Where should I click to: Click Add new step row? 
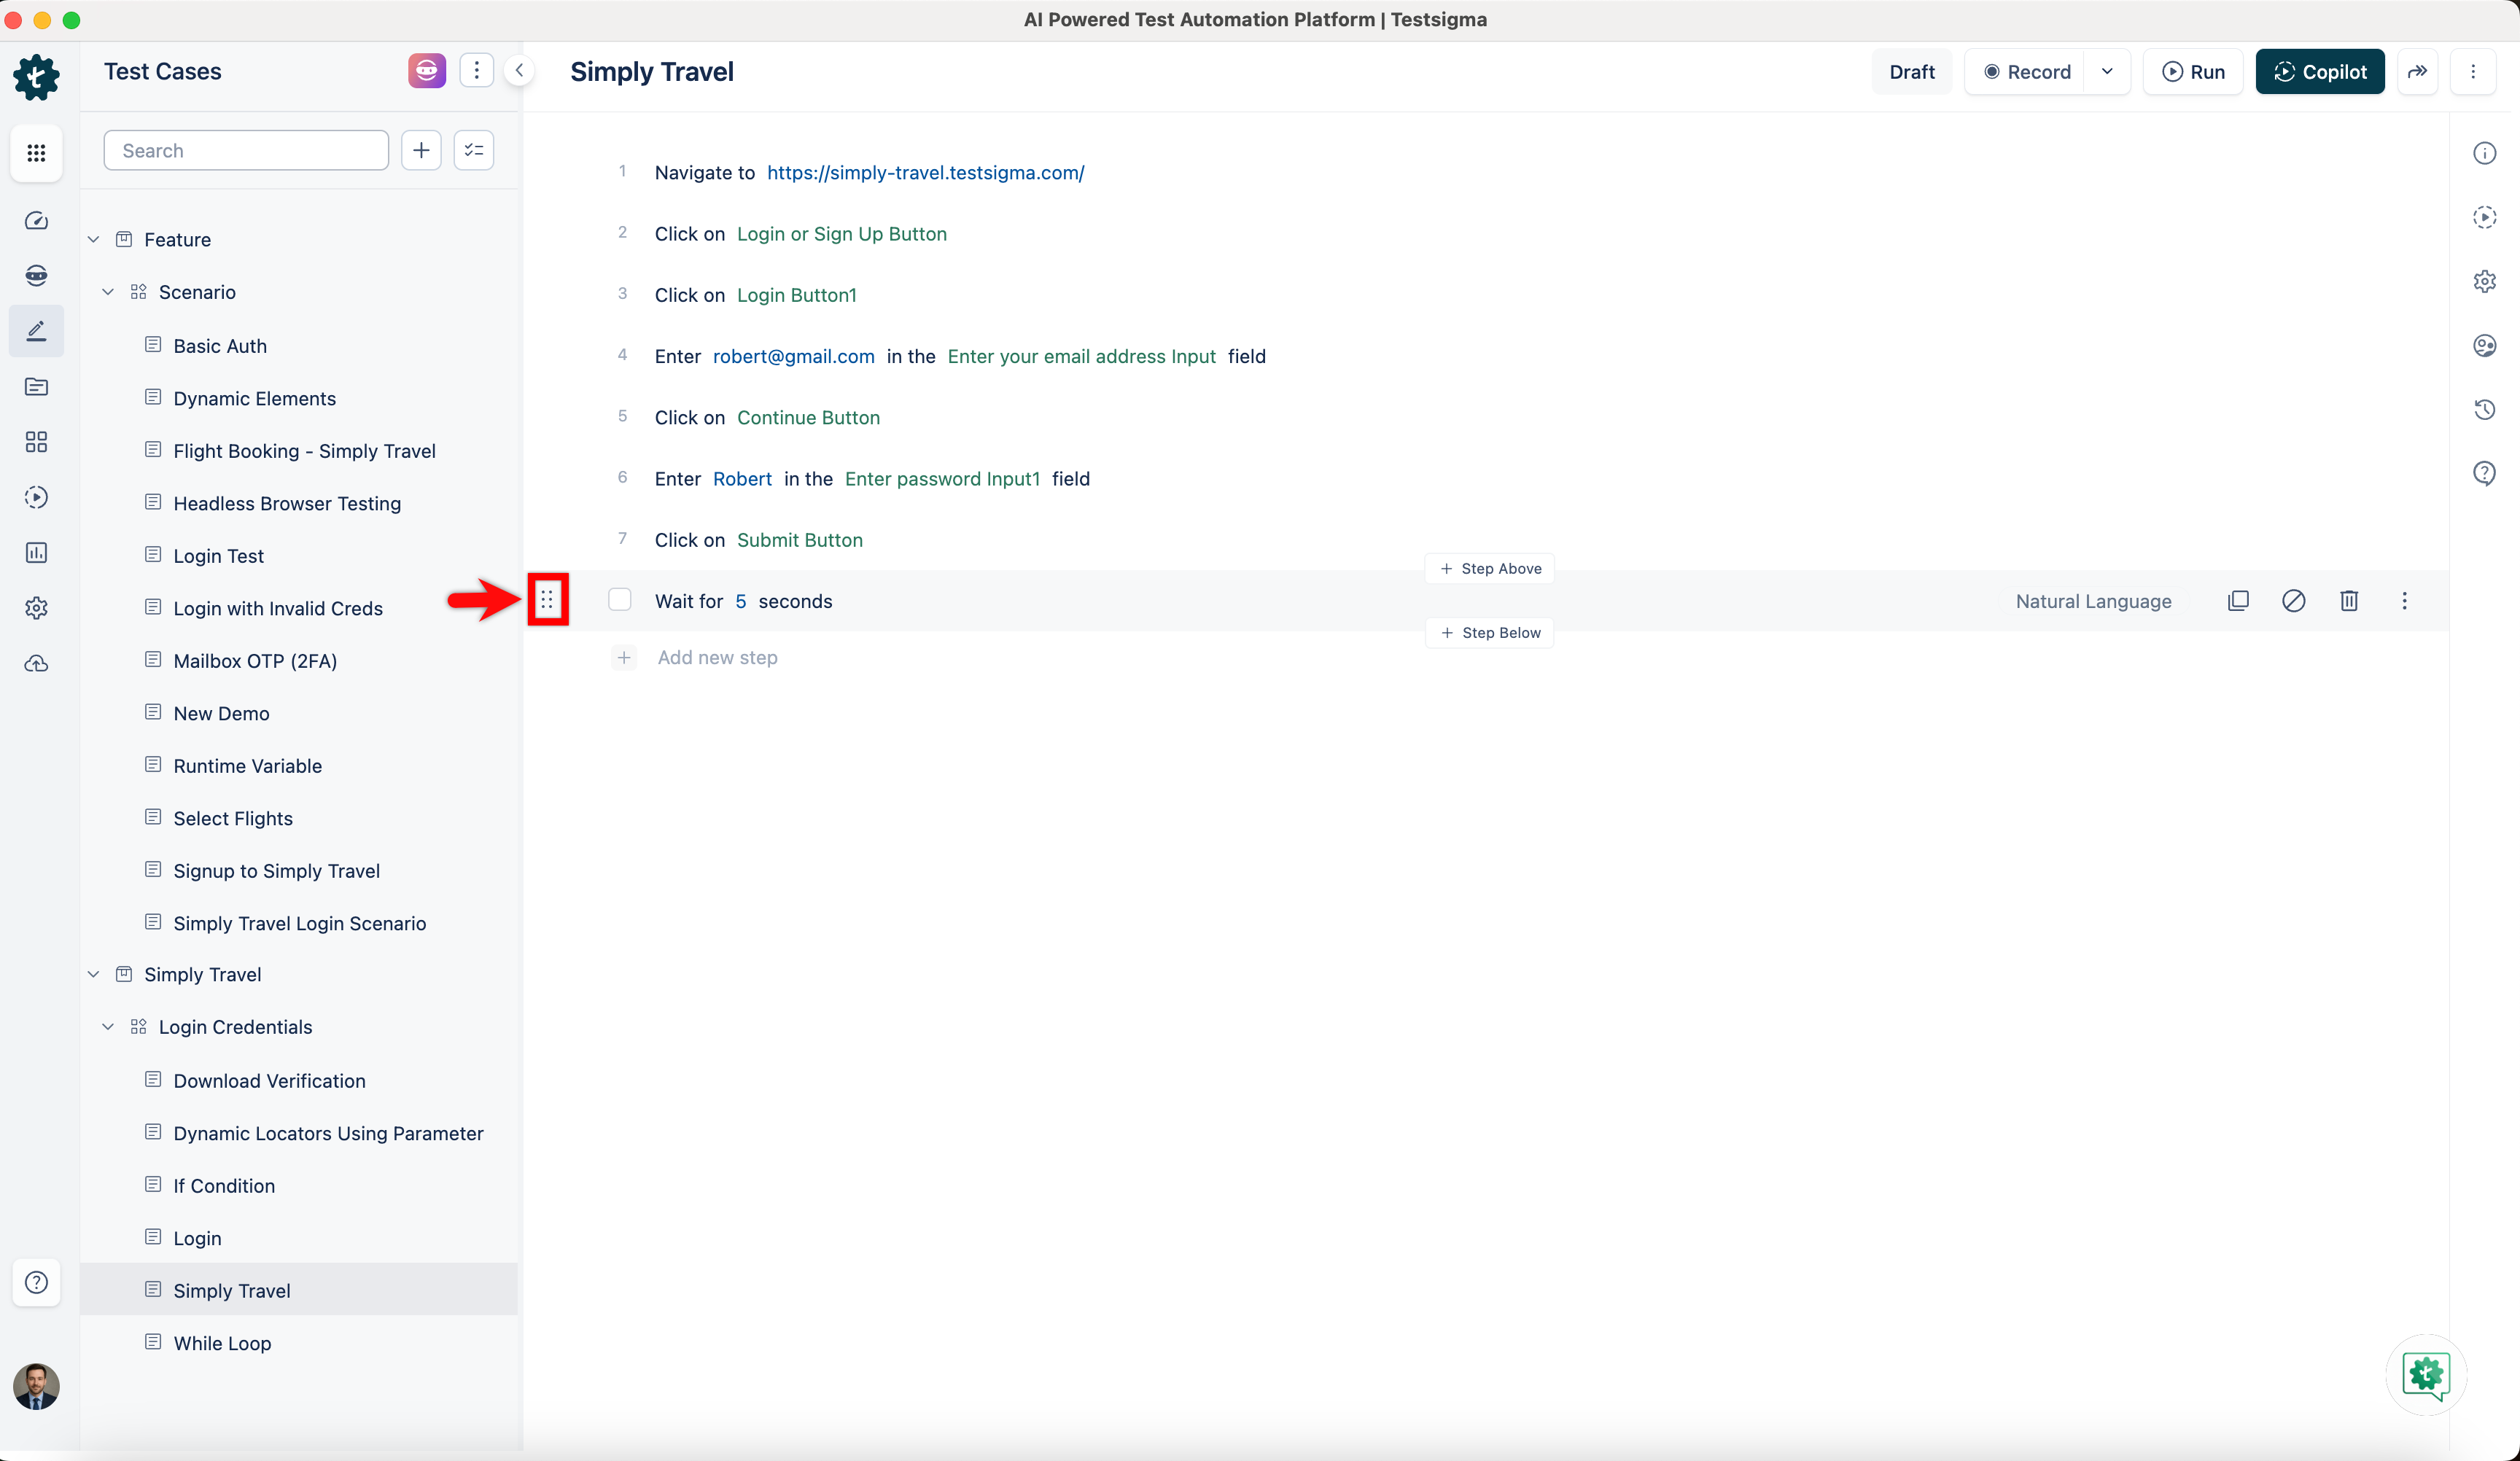[x=717, y=657]
